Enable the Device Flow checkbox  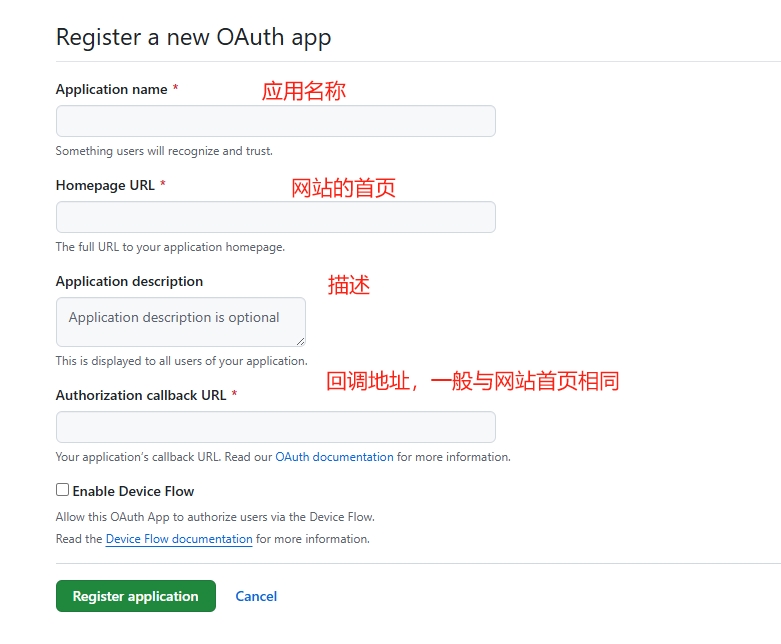click(x=62, y=490)
